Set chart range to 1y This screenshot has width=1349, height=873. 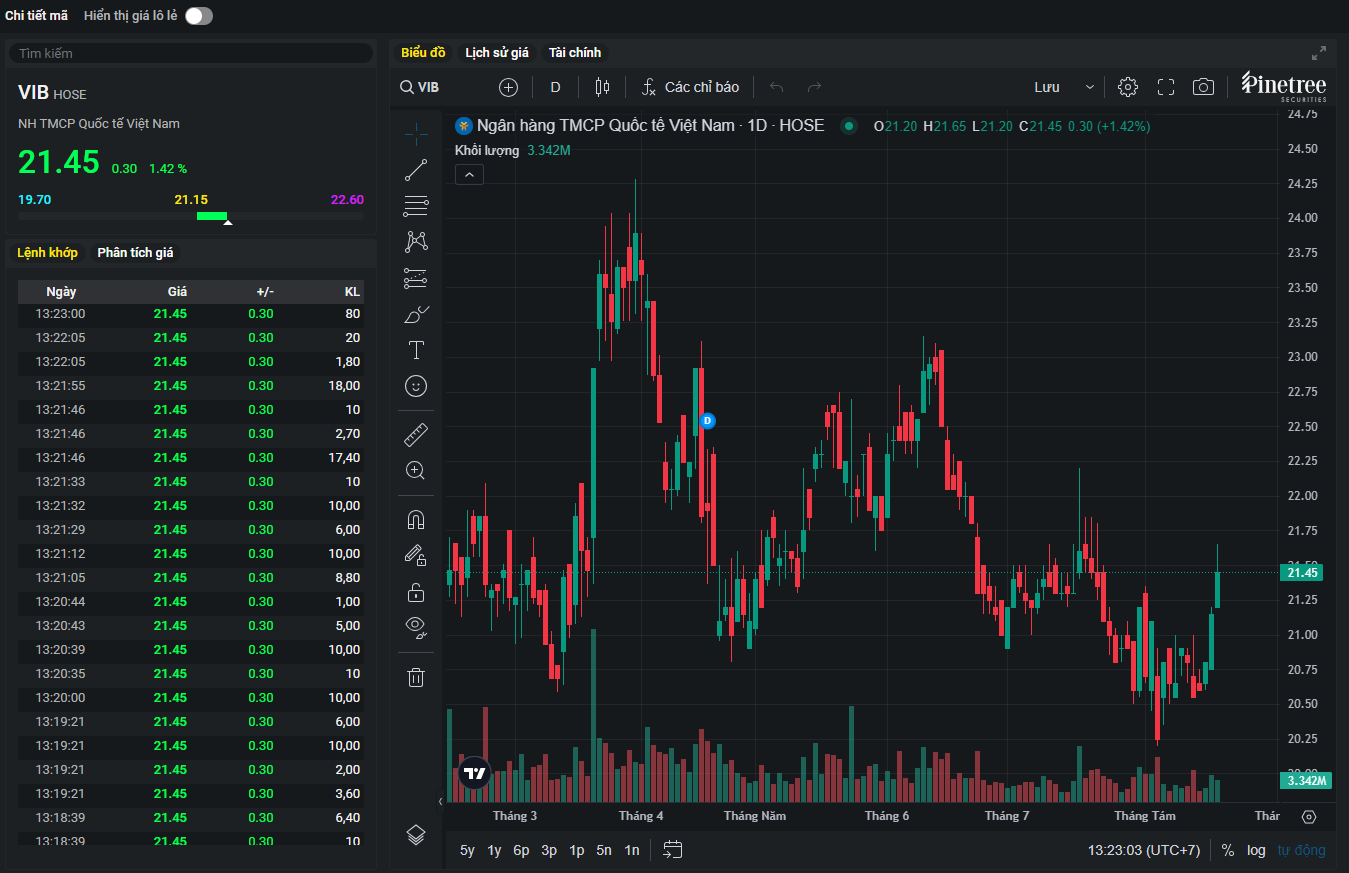coord(494,850)
